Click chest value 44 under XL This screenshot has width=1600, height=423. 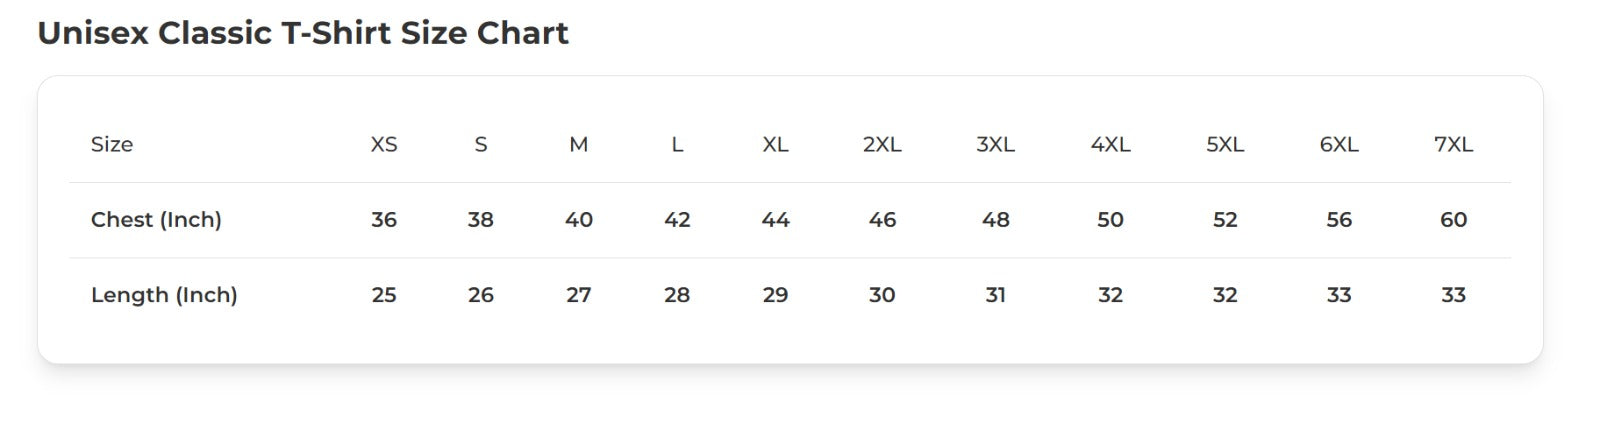click(775, 219)
